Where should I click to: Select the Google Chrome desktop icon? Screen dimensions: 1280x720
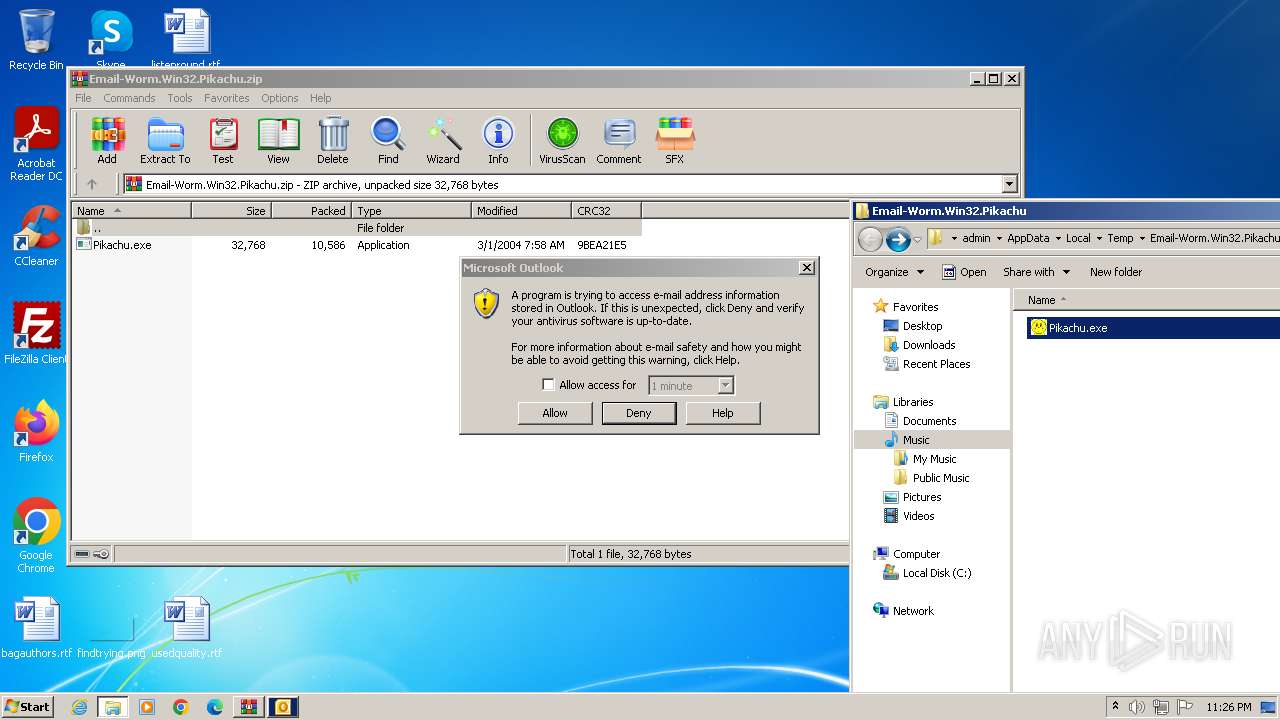coord(36,536)
